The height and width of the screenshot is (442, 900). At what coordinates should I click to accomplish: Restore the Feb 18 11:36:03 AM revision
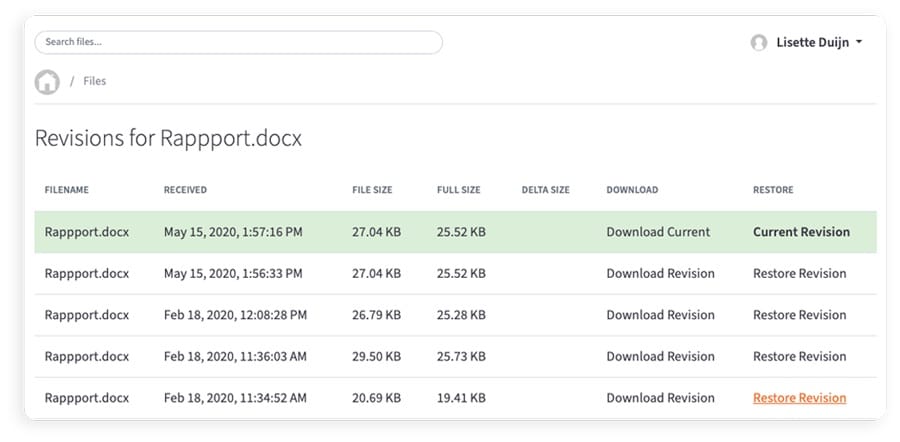click(800, 356)
